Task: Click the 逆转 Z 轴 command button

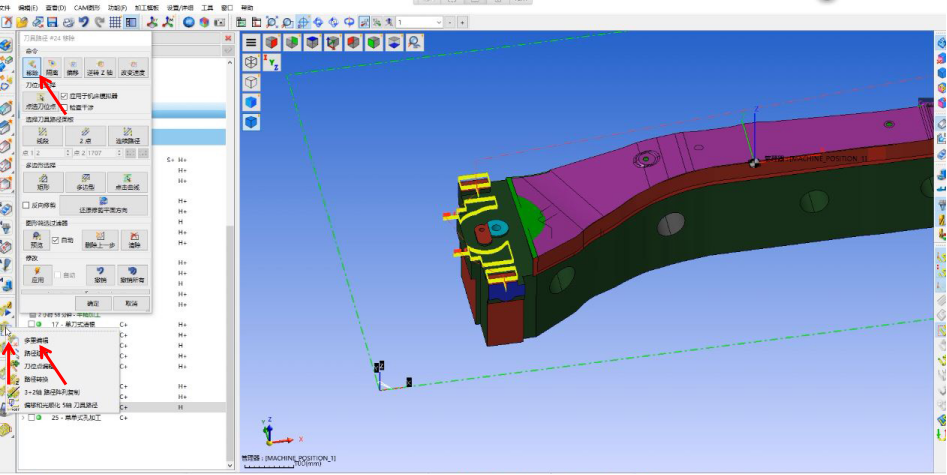Action: click(x=100, y=67)
